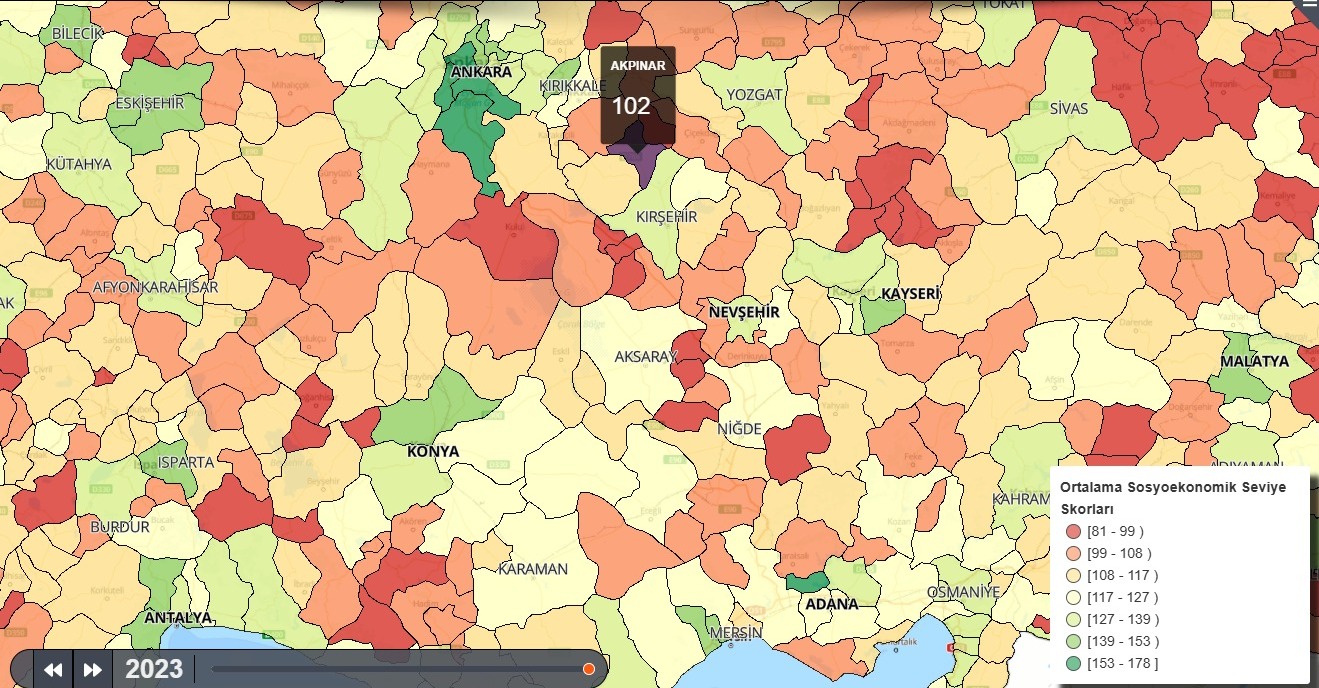The height and width of the screenshot is (688, 1319).
Task: Click the [127 - 139) legend swatch
Action: 1074,619
